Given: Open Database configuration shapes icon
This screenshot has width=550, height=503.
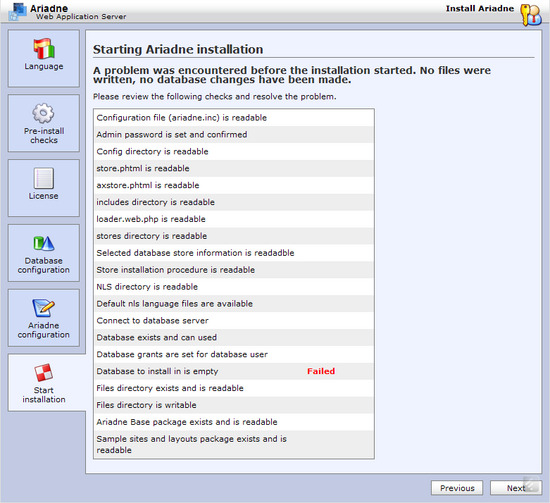Looking at the screenshot, I should point(44,243).
